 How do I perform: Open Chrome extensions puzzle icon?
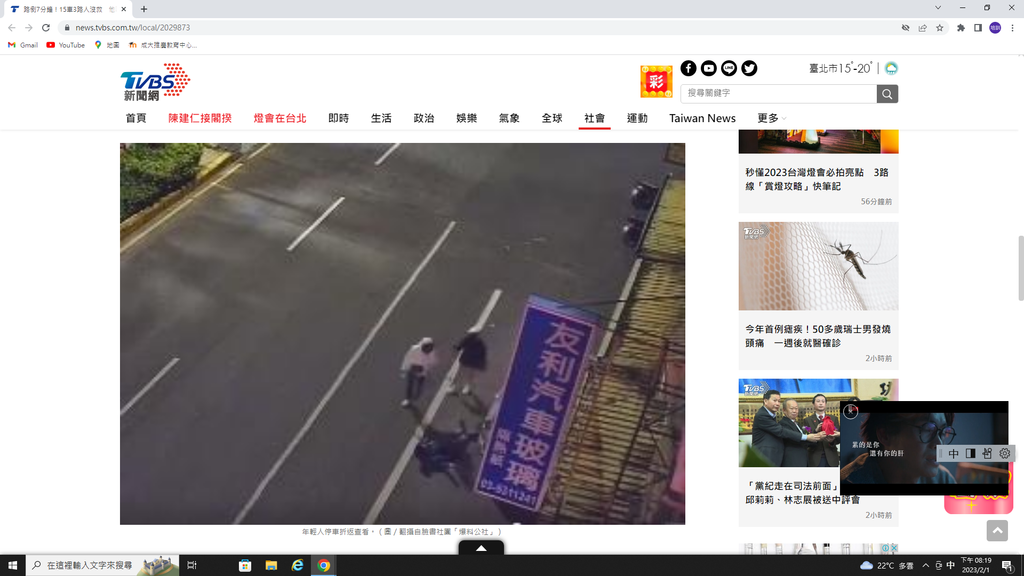pos(961,28)
